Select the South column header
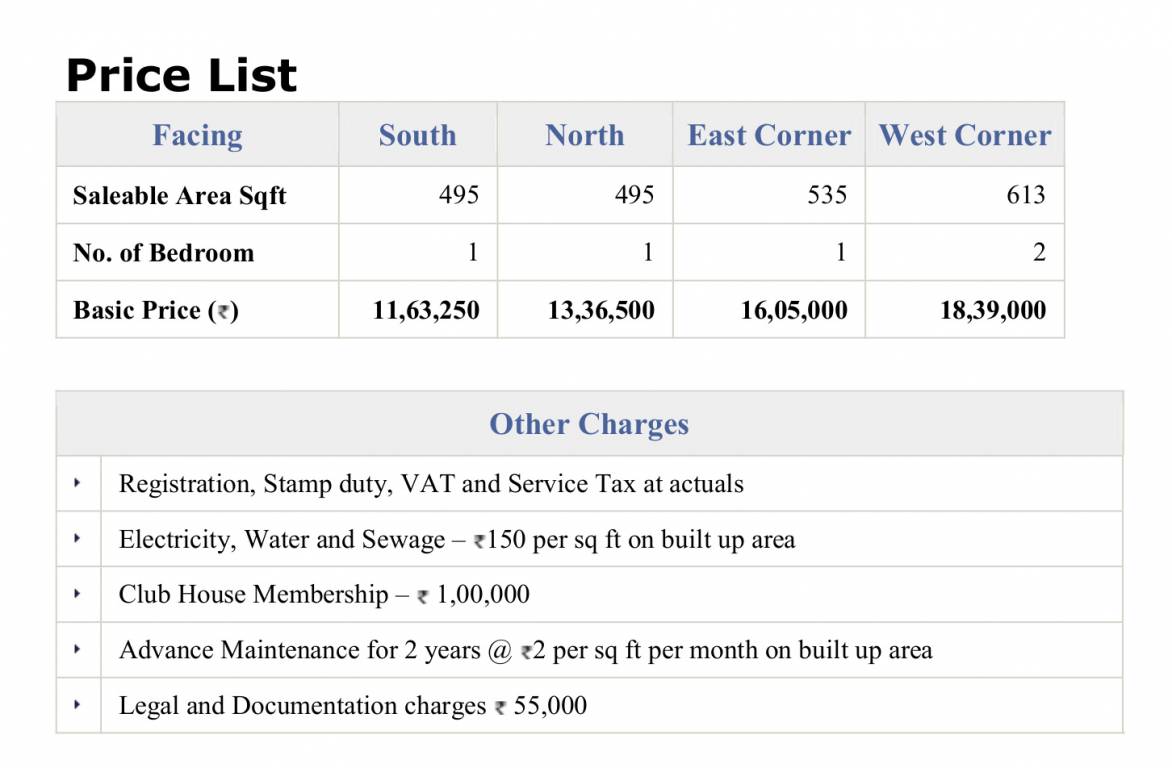The height and width of the screenshot is (768, 1172). point(417,135)
